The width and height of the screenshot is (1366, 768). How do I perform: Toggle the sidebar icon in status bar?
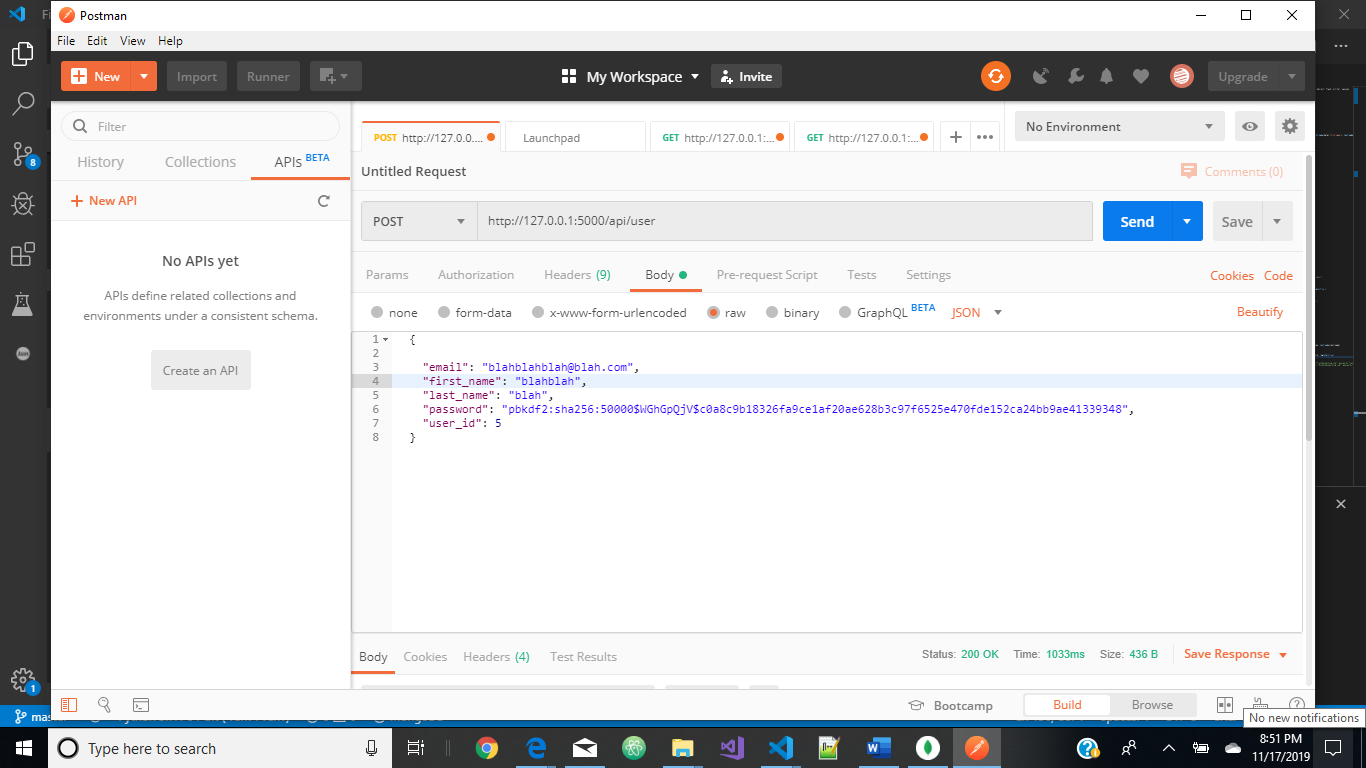[69, 705]
